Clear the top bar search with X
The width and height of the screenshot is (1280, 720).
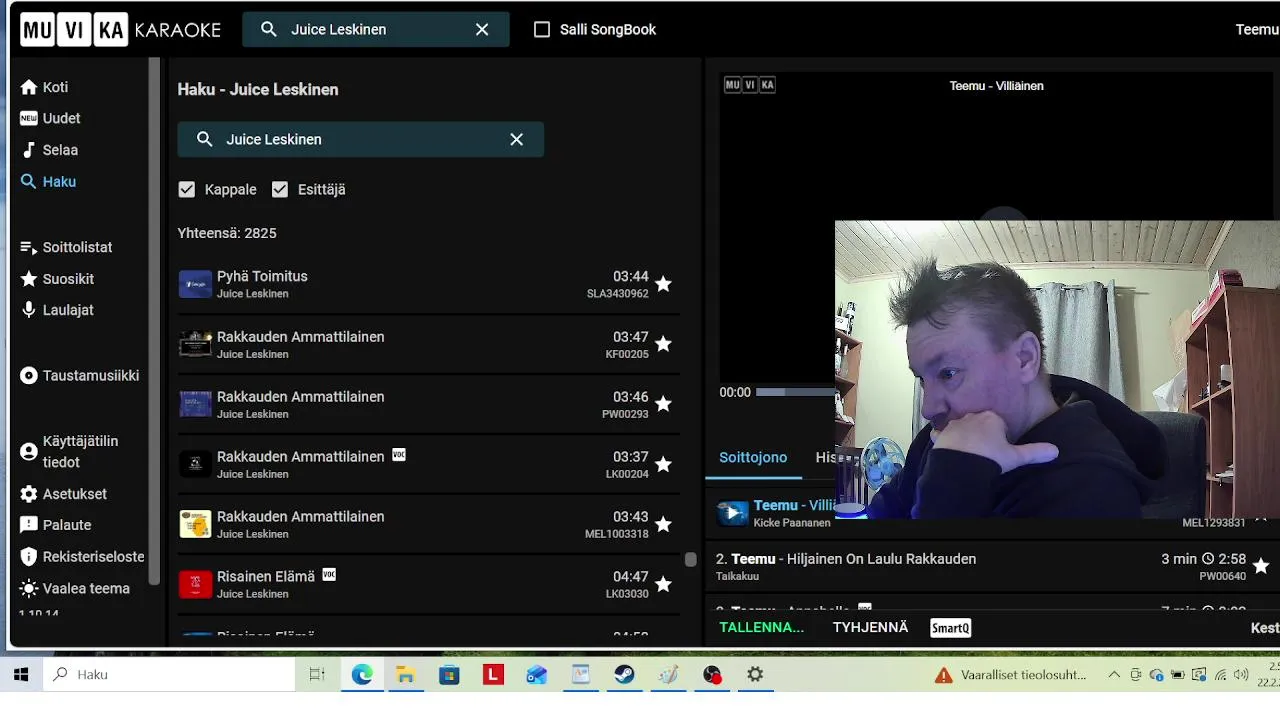tap(482, 29)
